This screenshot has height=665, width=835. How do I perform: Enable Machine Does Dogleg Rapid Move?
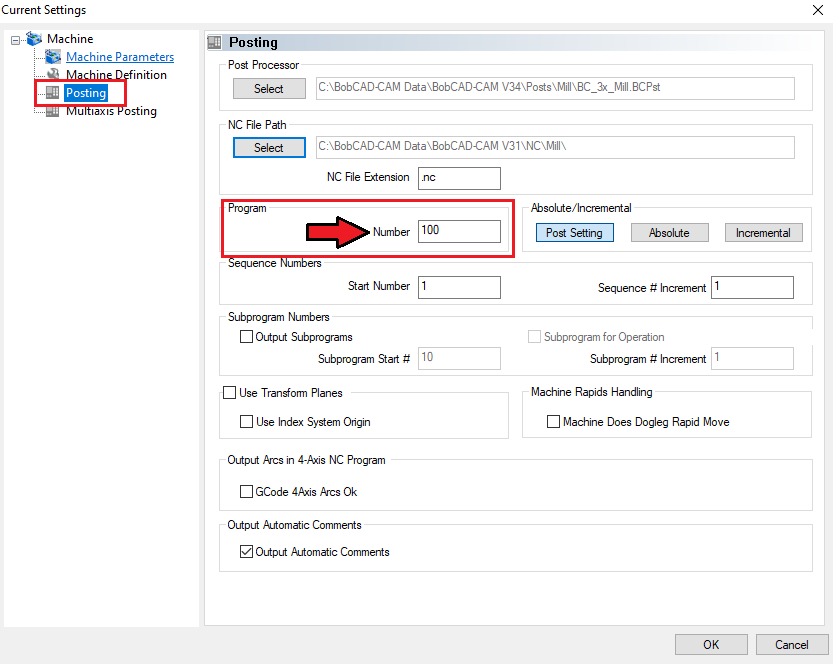(x=554, y=421)
